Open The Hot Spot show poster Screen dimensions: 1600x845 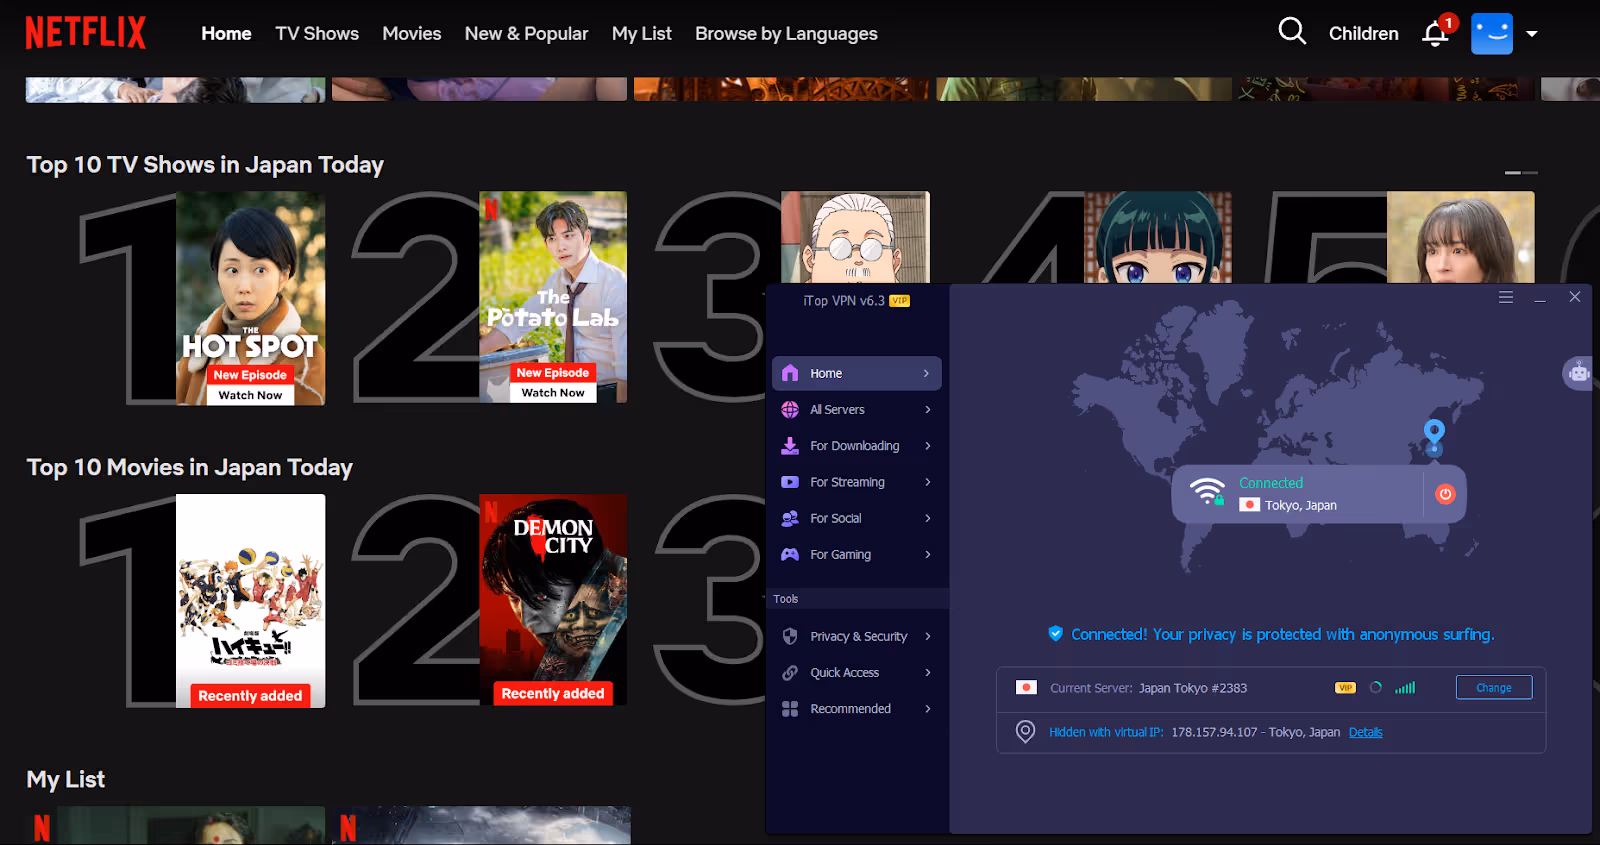(x=250, y=298)
